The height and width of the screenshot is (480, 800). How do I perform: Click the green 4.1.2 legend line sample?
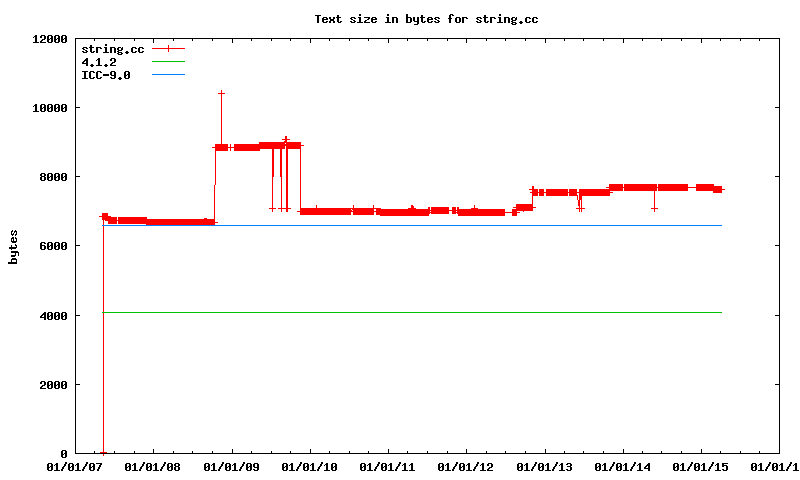(169, 62)
